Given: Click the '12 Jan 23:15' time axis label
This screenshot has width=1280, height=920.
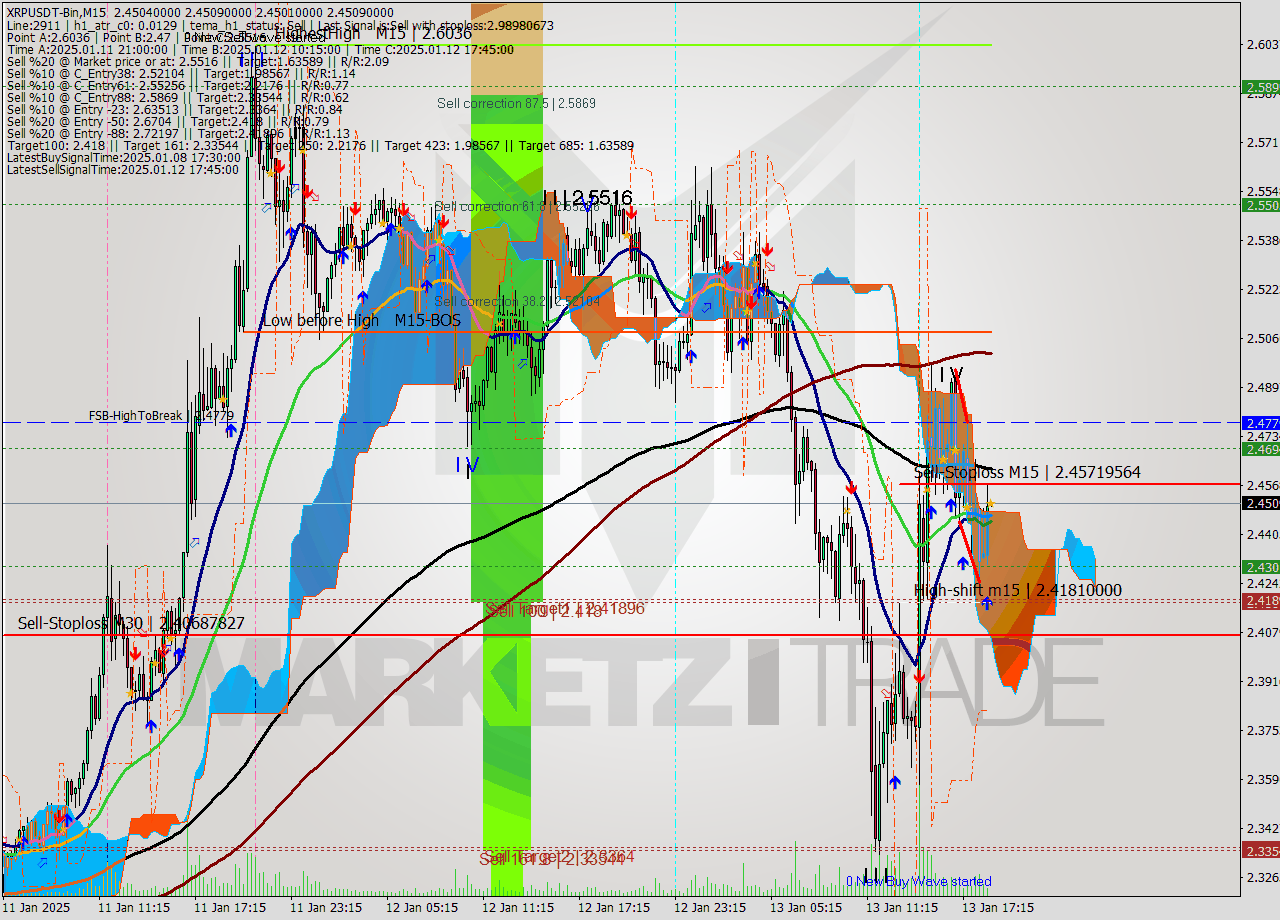Looking at the screenshot, I should point(710,908).
